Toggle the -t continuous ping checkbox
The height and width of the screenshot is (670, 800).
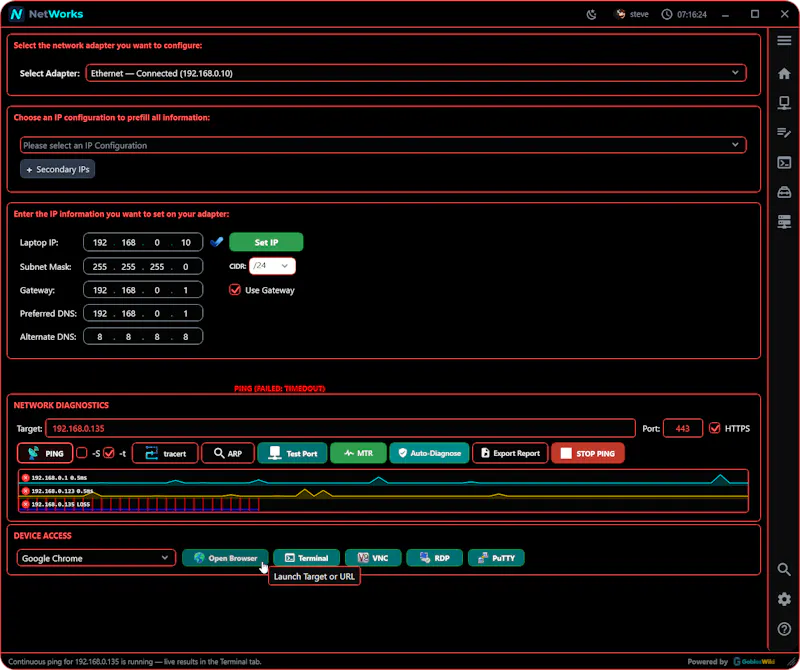click(109, 453)
